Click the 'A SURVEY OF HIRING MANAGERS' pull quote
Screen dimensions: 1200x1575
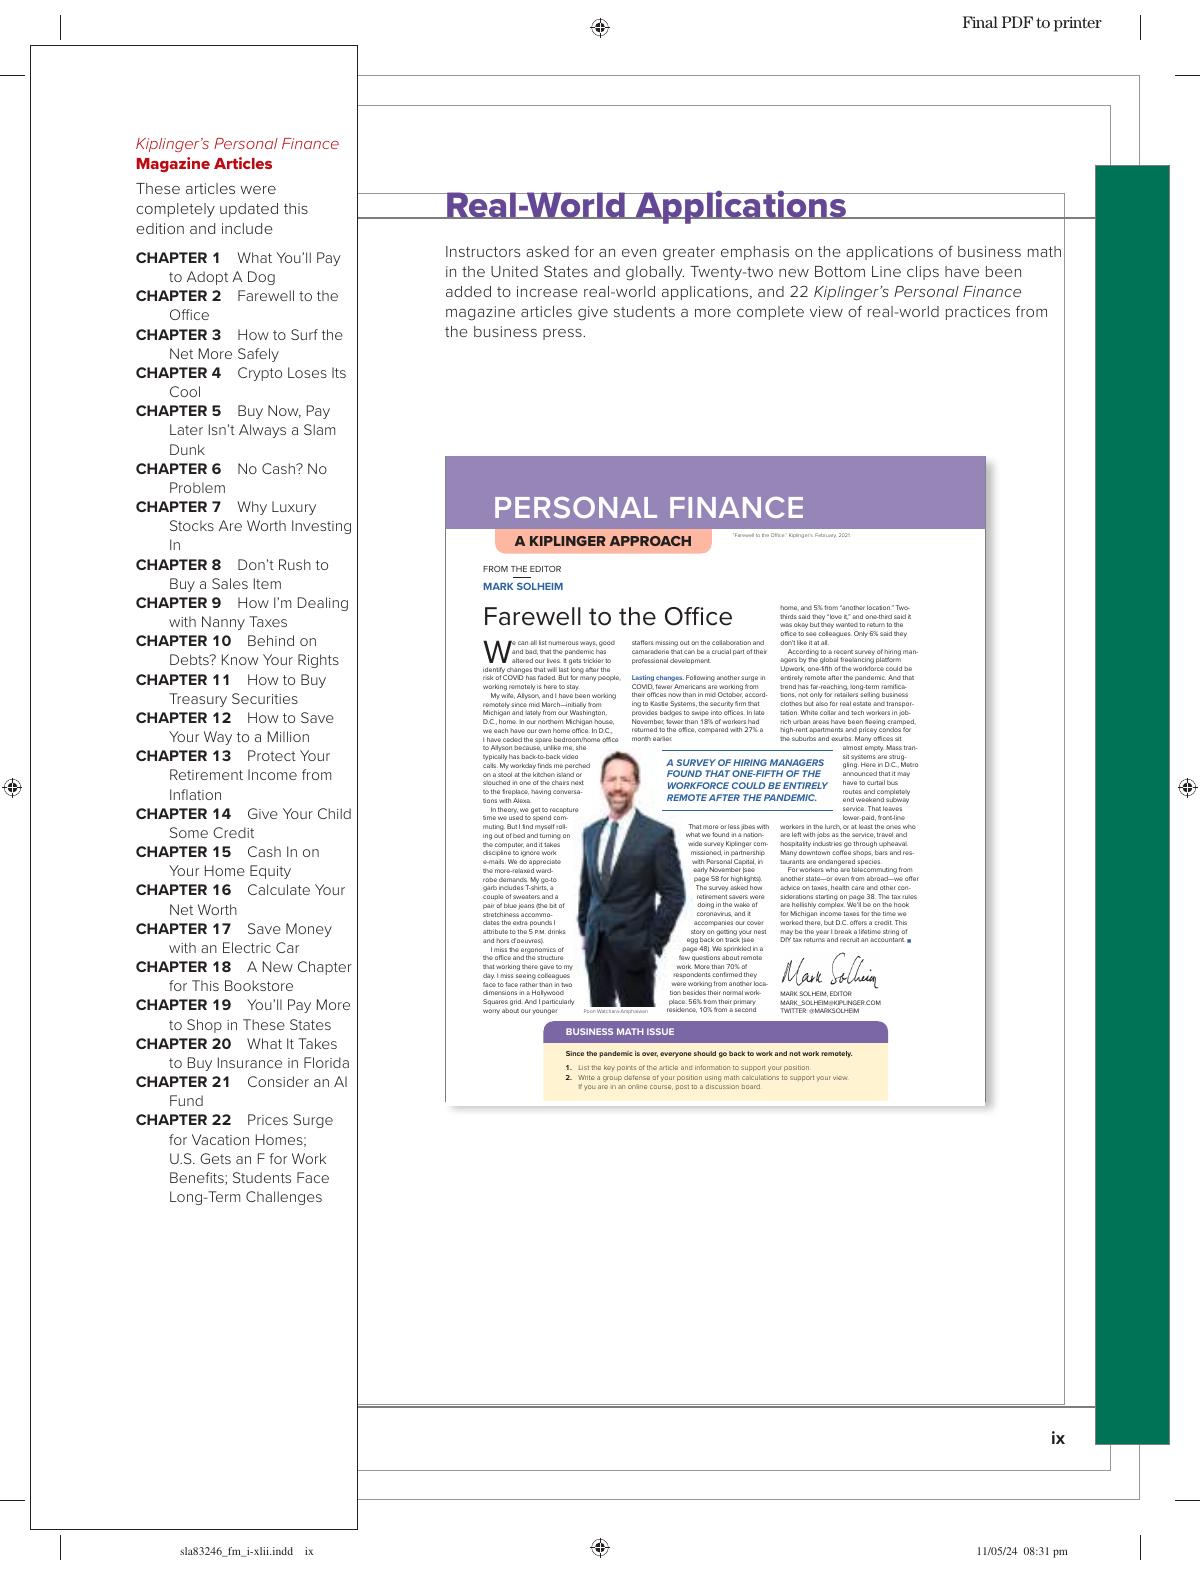pyautogui.click(x=747, y=780)
